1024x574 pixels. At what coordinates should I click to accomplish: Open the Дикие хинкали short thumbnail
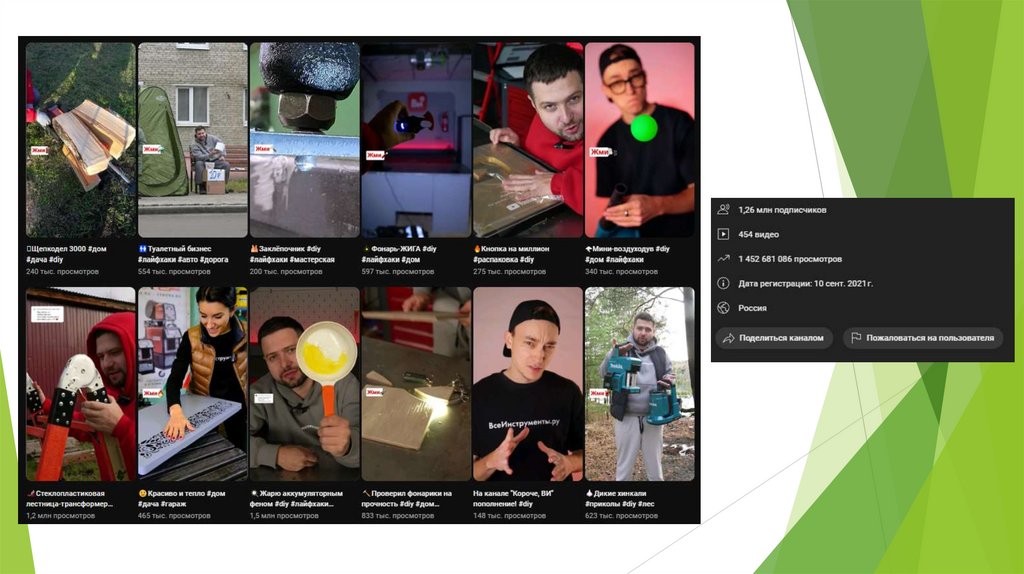tap(639, 384)
